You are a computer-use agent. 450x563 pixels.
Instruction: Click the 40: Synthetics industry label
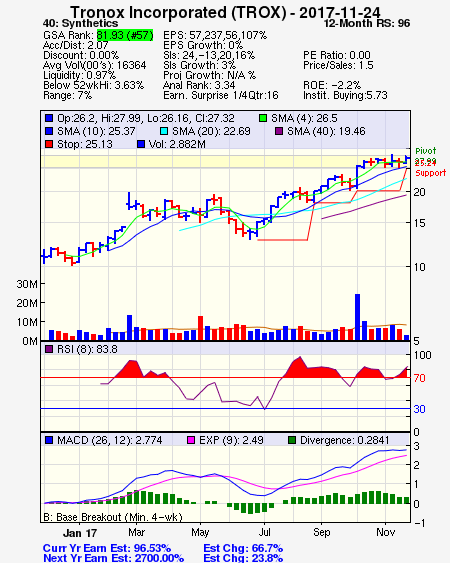[x=80, y=24]
